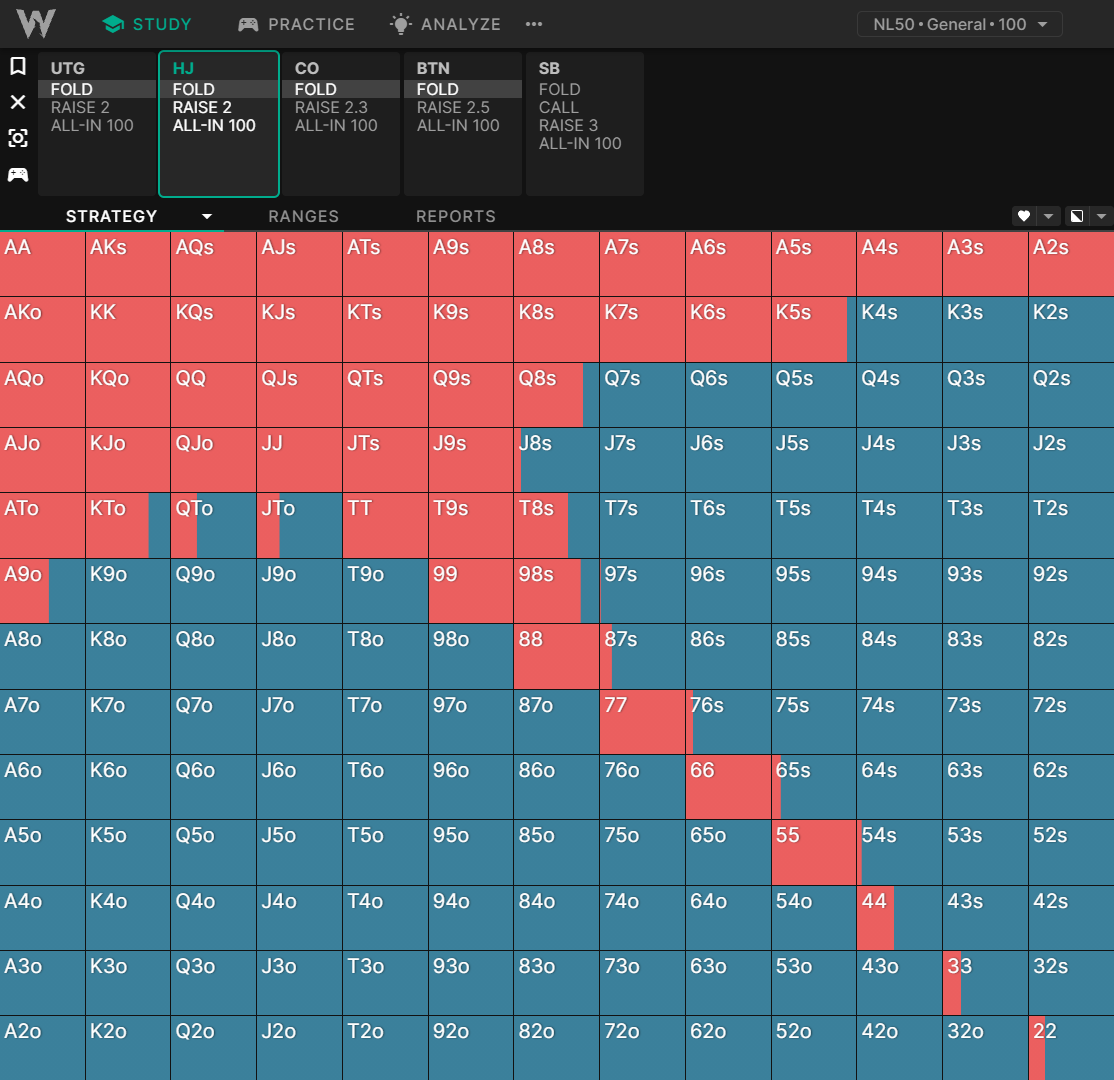Viewport: 1114px width, 1080px height.
Task: Click the bookmark icon in left sidebar
Action: pyautogui.click(x=17, y=66)
